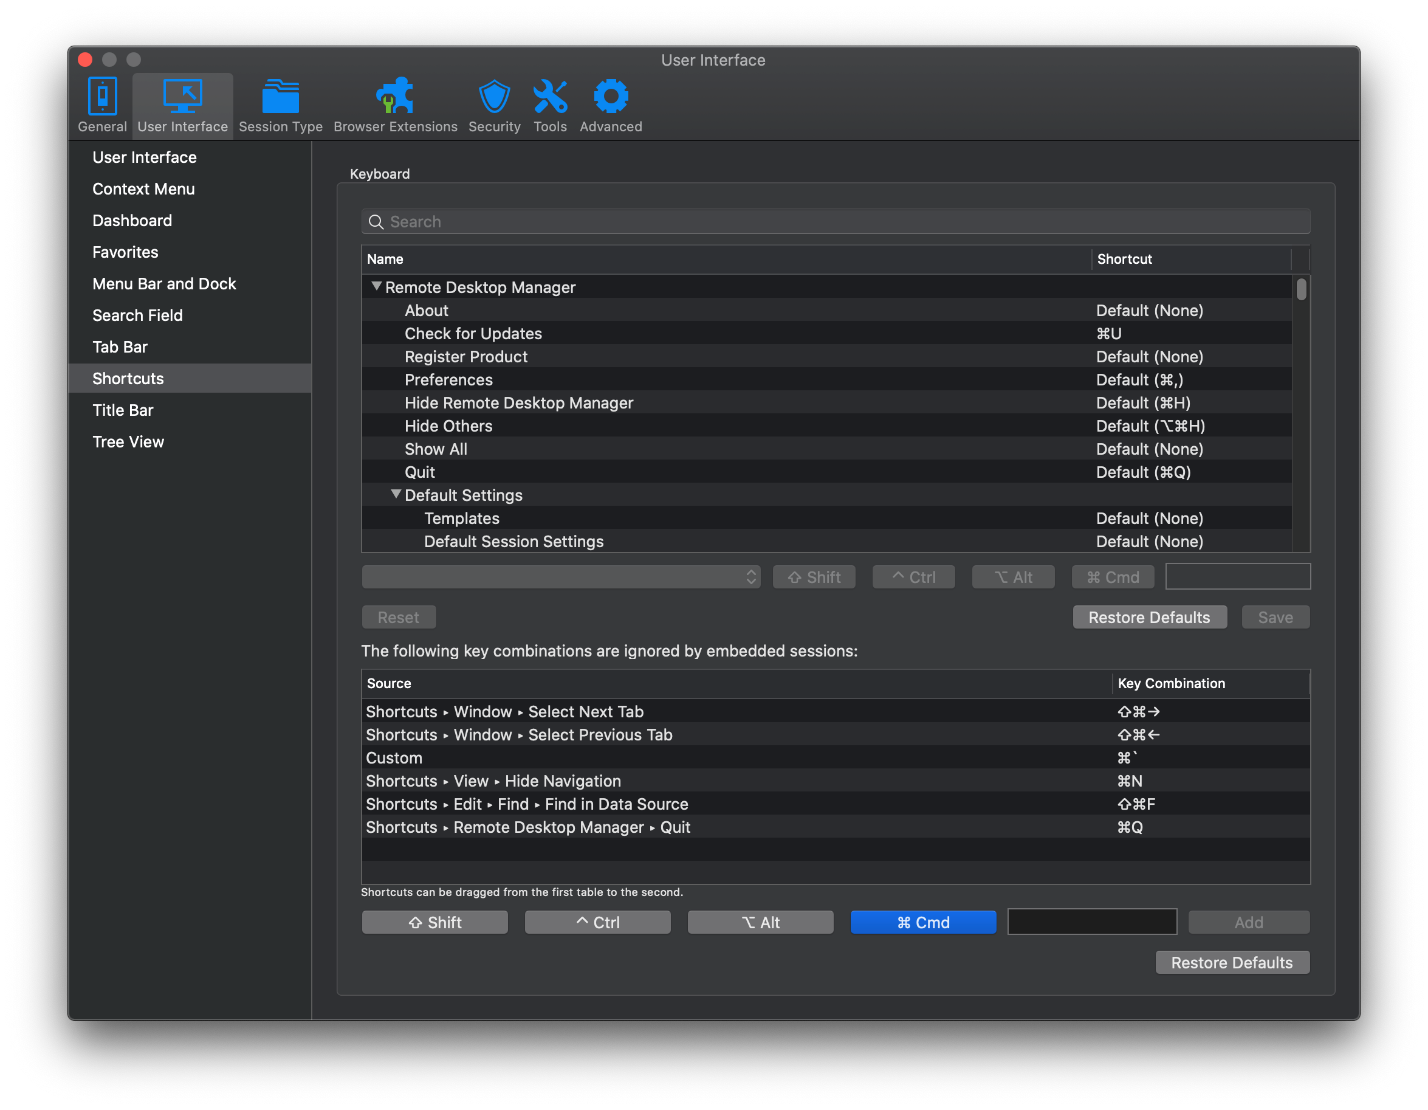Click the User Interface toolbar icon

point(183,98)
